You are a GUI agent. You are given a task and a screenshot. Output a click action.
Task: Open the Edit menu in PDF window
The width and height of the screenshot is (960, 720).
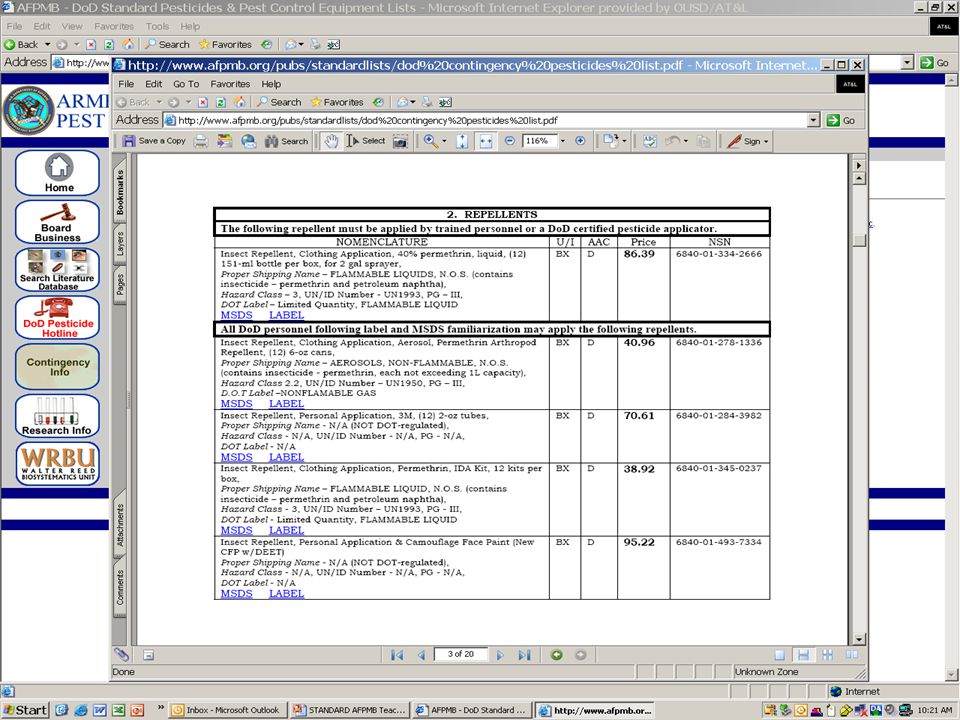tap(153, 84)
